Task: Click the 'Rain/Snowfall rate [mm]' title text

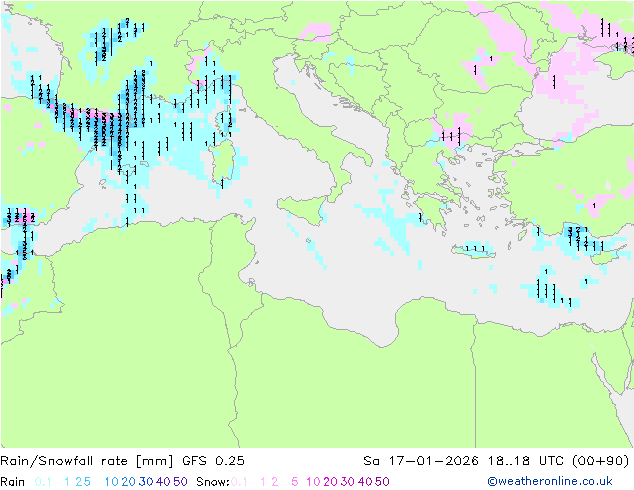Action: [87, 461]
